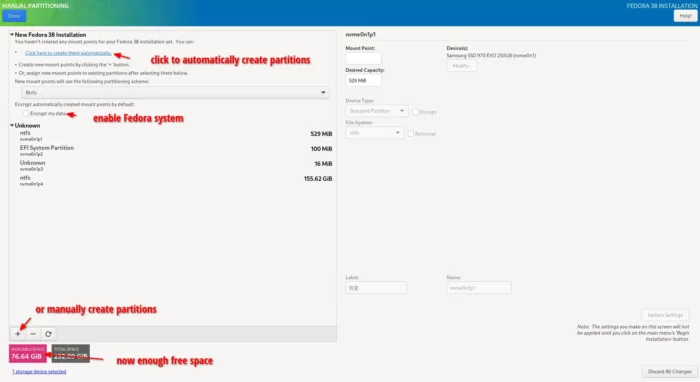Click the Mount Point input field

(x=363, y=58)
